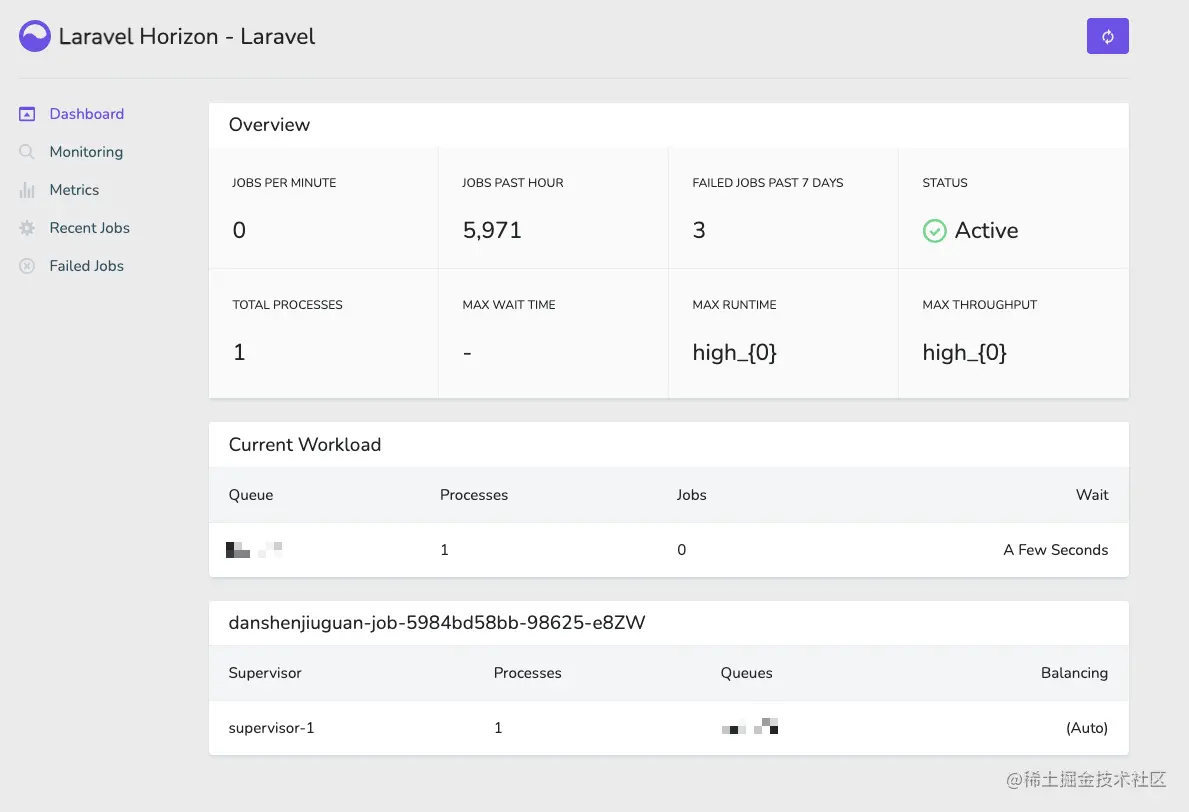This screenshot has width=1189, height=812.
Task: Click 'A Few Seconds' wait value
Action: pyautogui.click(x=1056, y=550)
